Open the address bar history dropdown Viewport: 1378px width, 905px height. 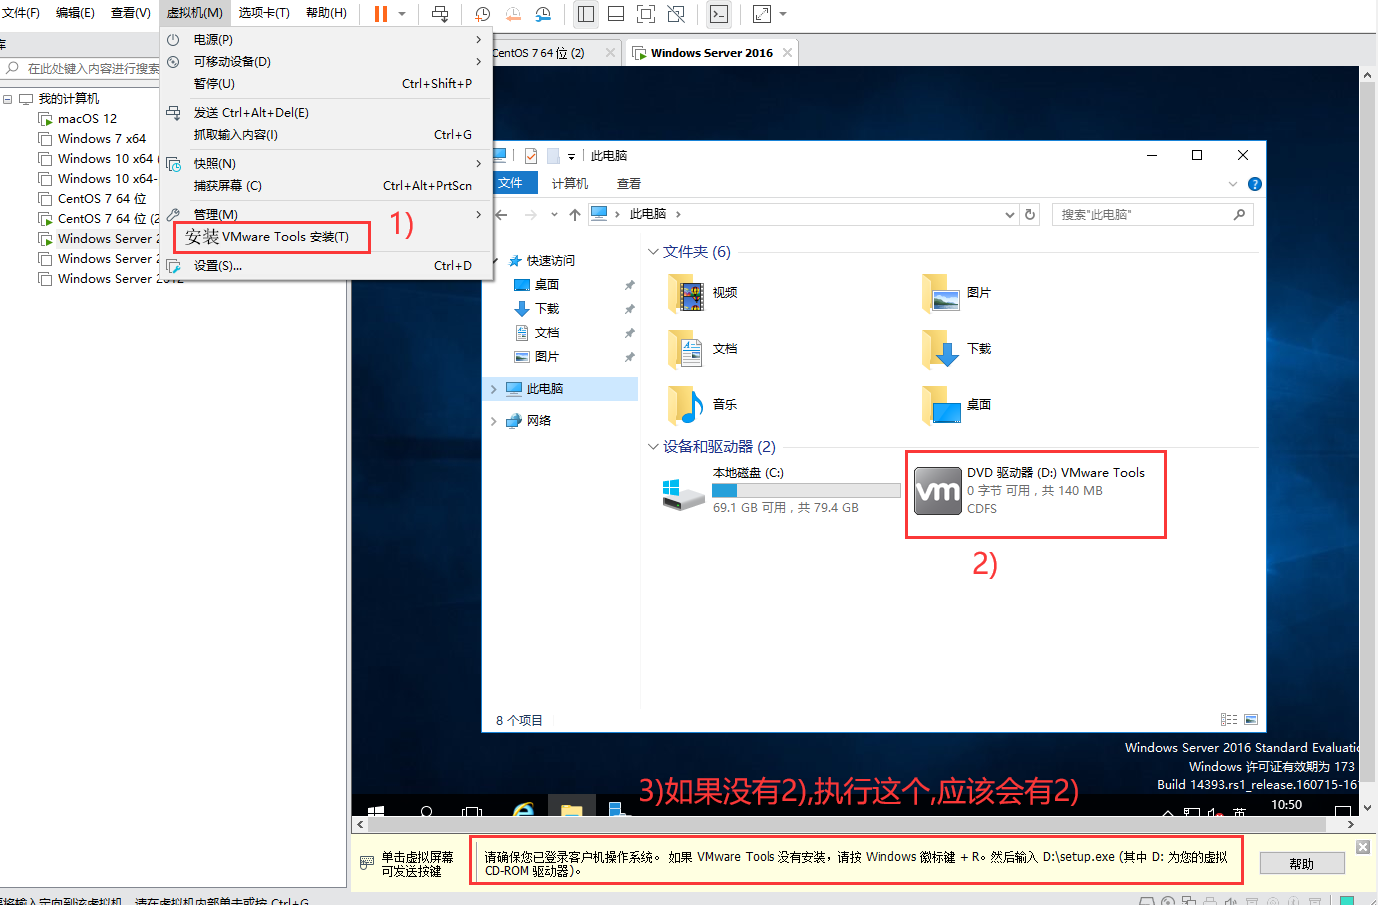click(1010, 215)
